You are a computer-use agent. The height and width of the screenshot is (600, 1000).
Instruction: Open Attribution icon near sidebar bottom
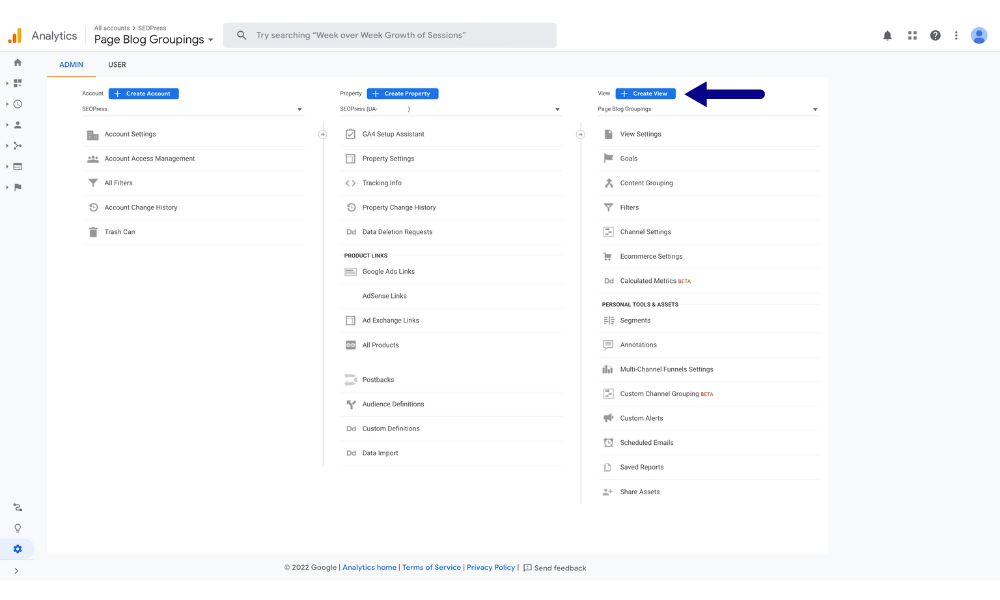[18, 508]
